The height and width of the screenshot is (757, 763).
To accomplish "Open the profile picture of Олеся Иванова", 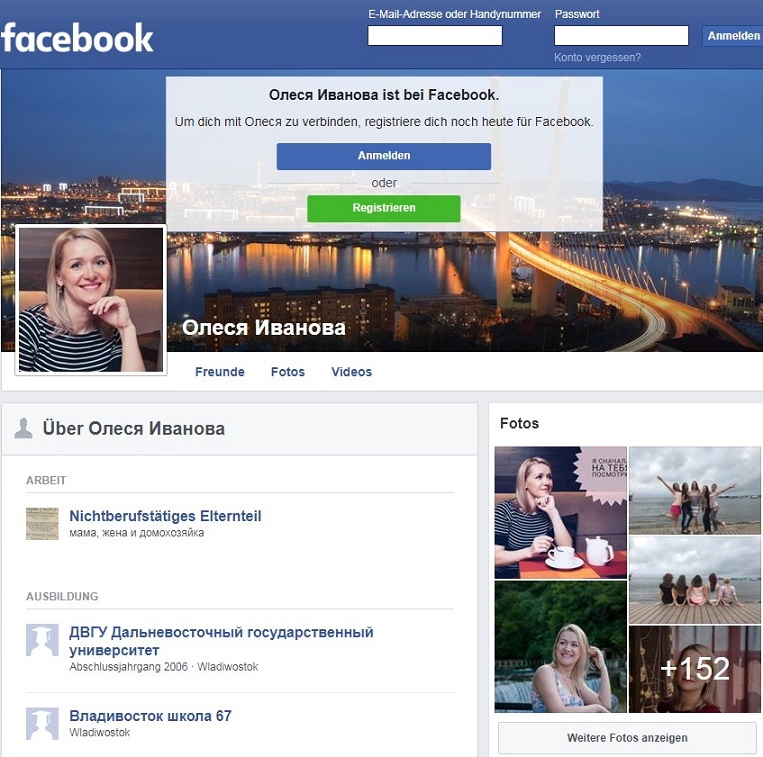I will 91,300.
